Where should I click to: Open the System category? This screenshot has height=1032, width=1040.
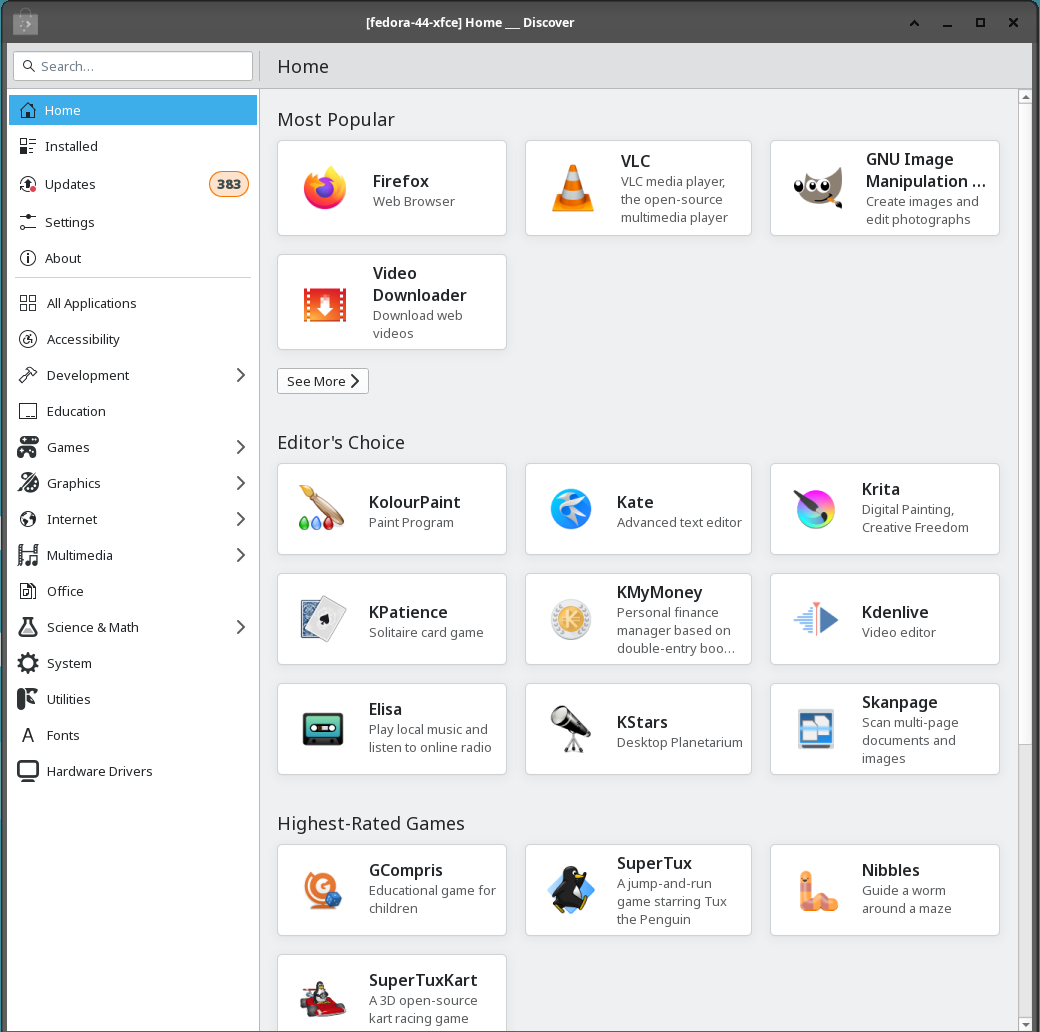click(x=133, y=663)
